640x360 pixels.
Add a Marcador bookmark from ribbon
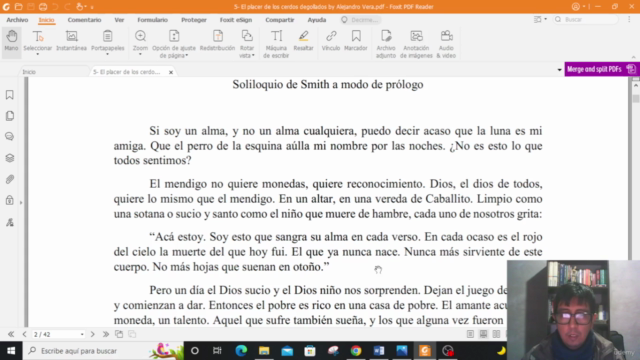coord(356,41)
